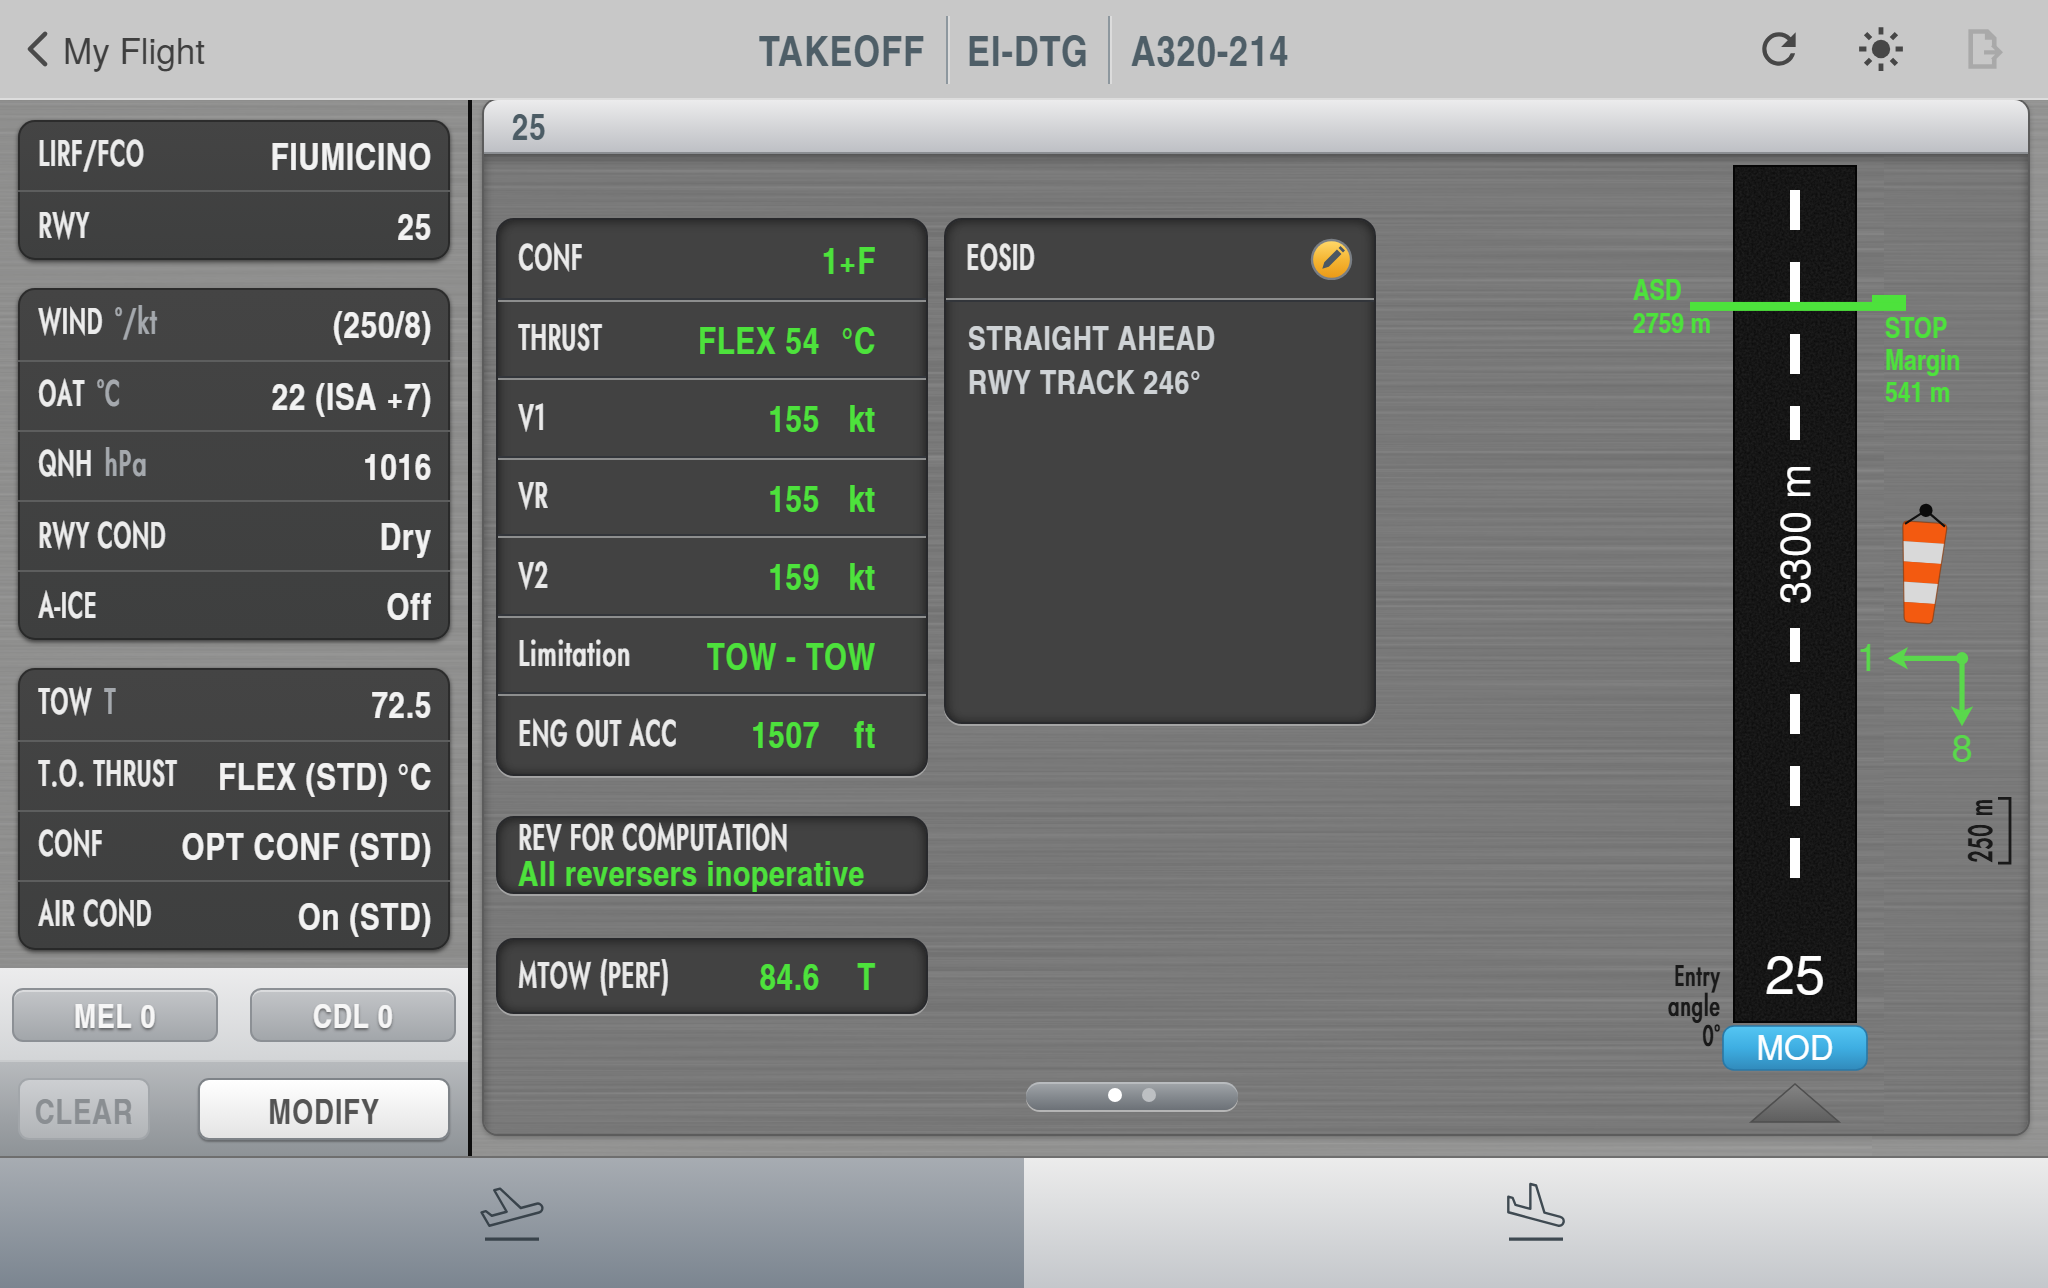Image resolution: width=2048 pixels, height=1288 pixels.
Task: Click the STRAIGHT AHEAD EOSID text
Action: pyautogui.click(x=1091, y=360)
